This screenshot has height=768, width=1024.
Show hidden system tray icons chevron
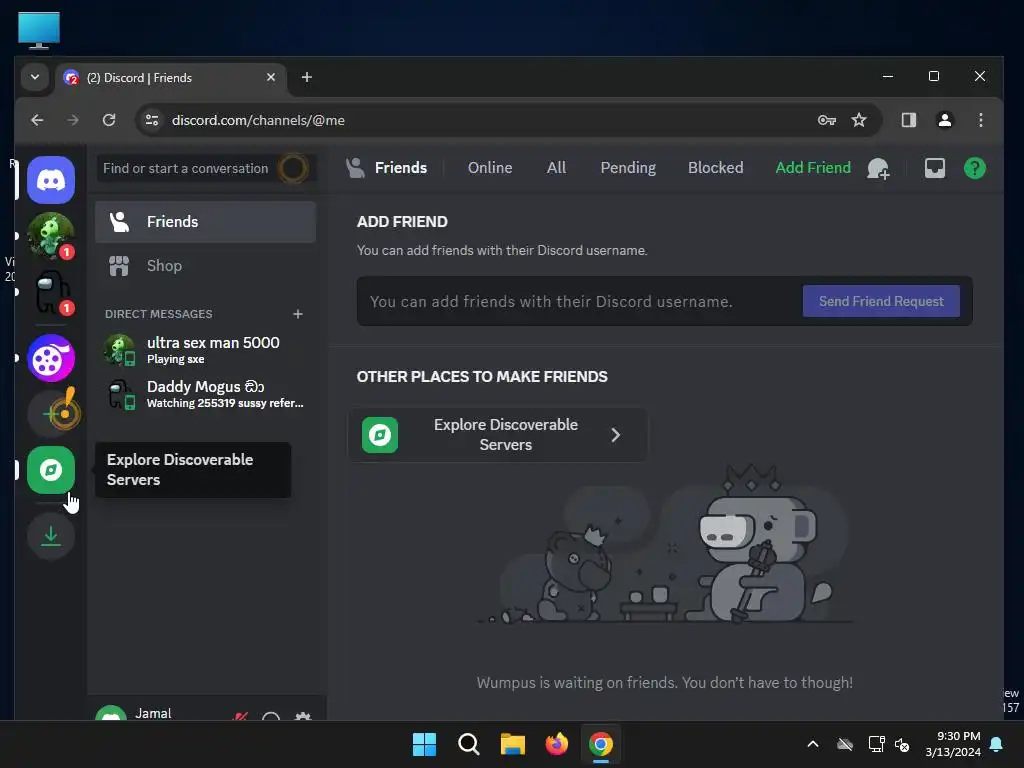(813, 744)
